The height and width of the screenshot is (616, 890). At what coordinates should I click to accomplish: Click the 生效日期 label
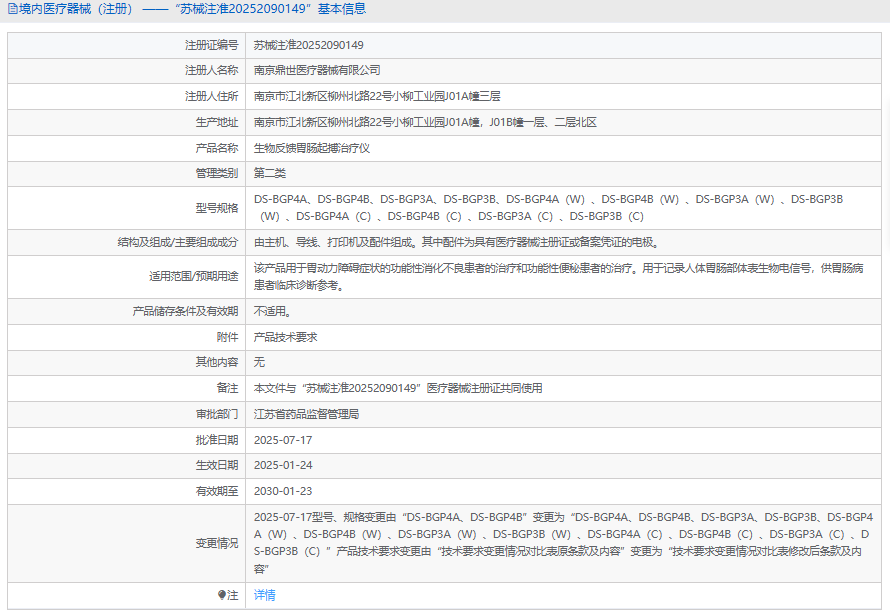click(217, 465)
